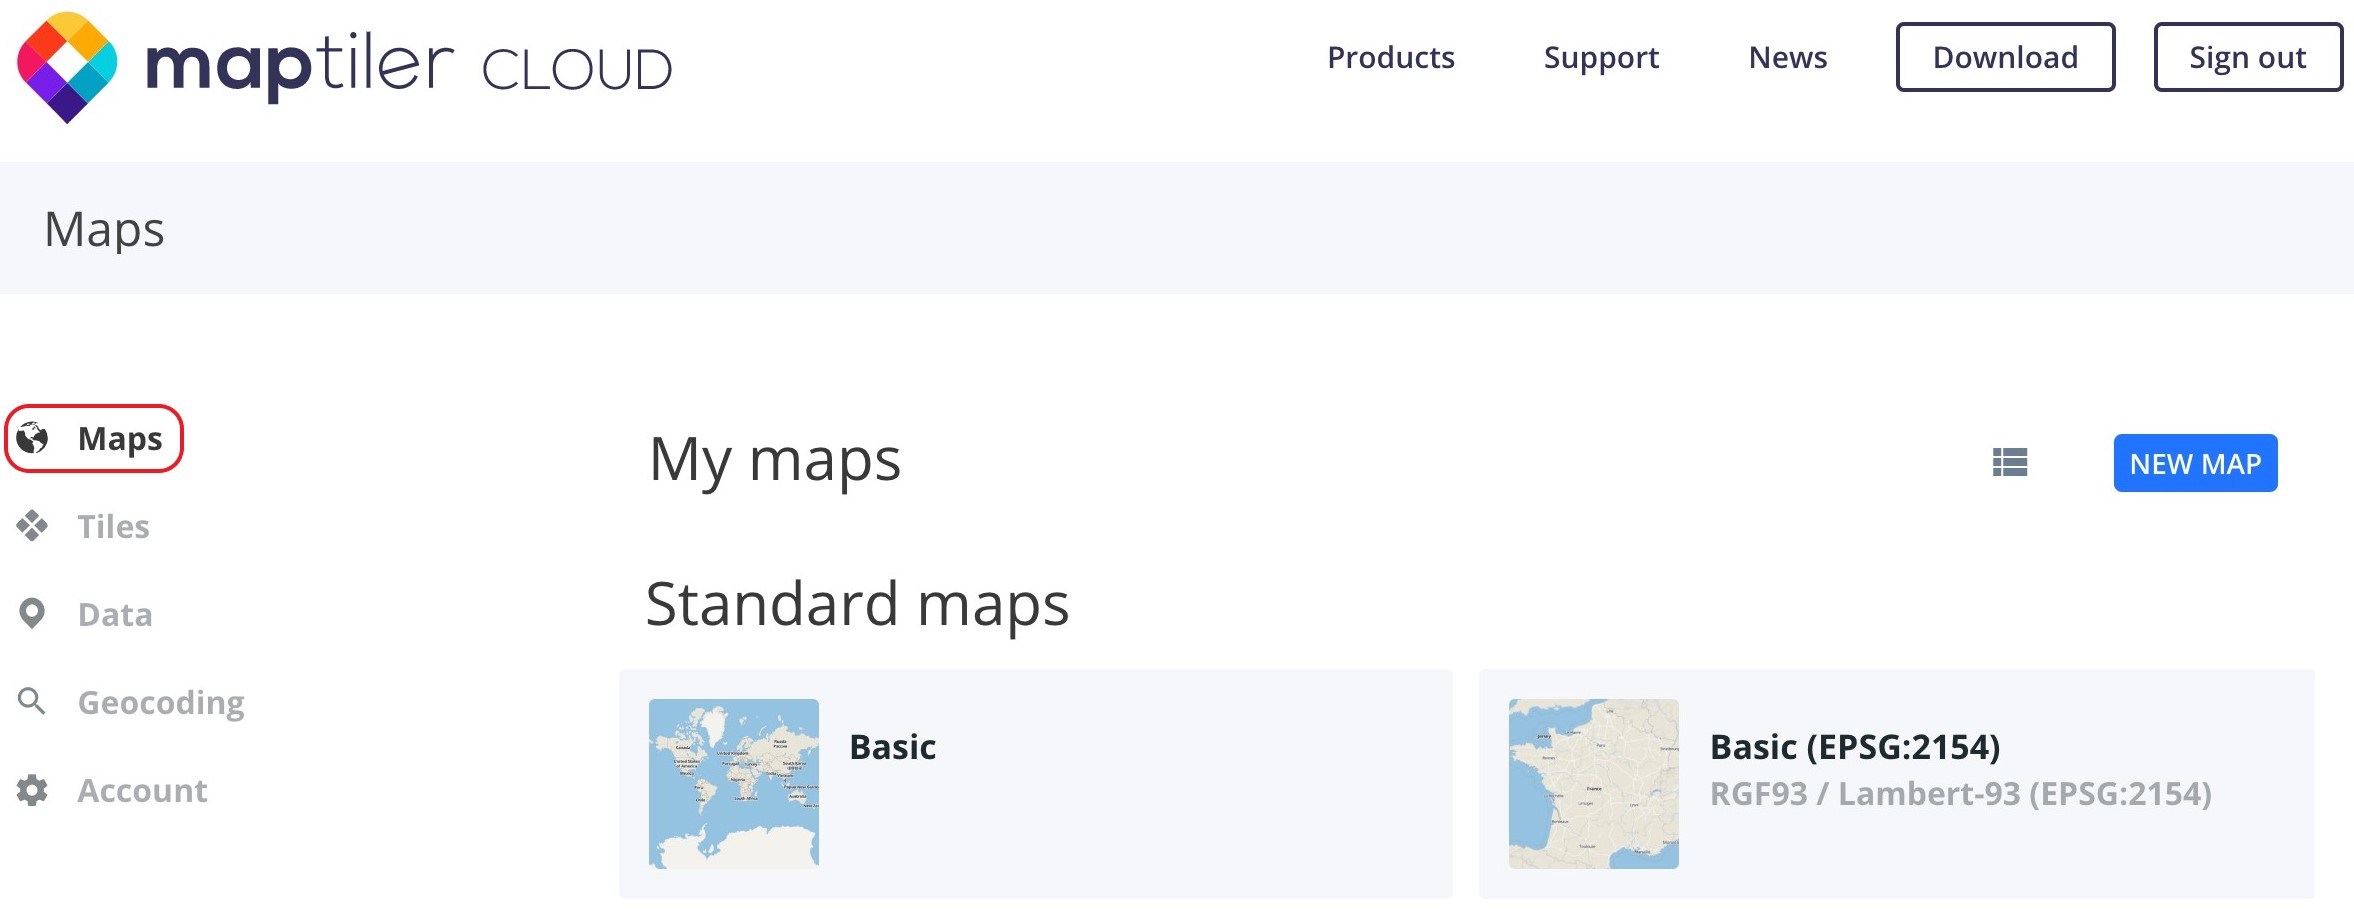
Task: Toggle the maps list display mode
Action: point(2011,463)
